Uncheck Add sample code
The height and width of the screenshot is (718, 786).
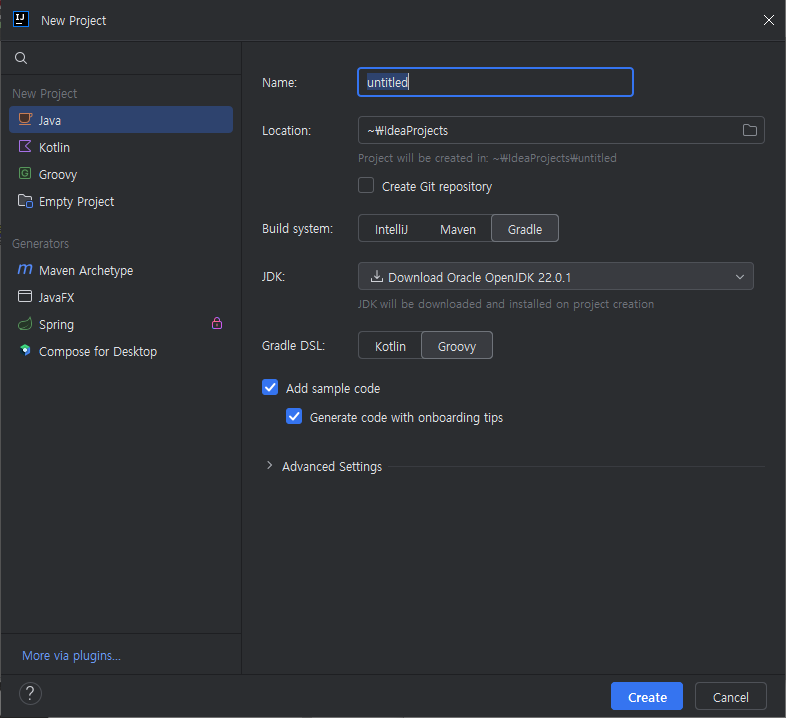[270, 387]
